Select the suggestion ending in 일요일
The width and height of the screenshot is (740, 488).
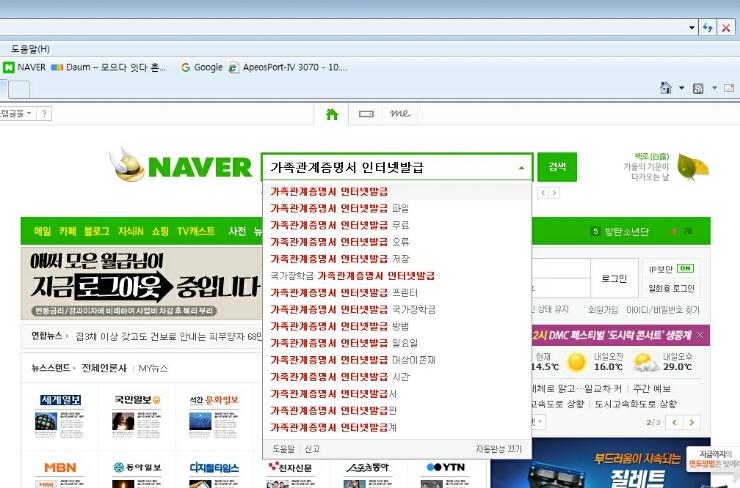tap(397, 343)
